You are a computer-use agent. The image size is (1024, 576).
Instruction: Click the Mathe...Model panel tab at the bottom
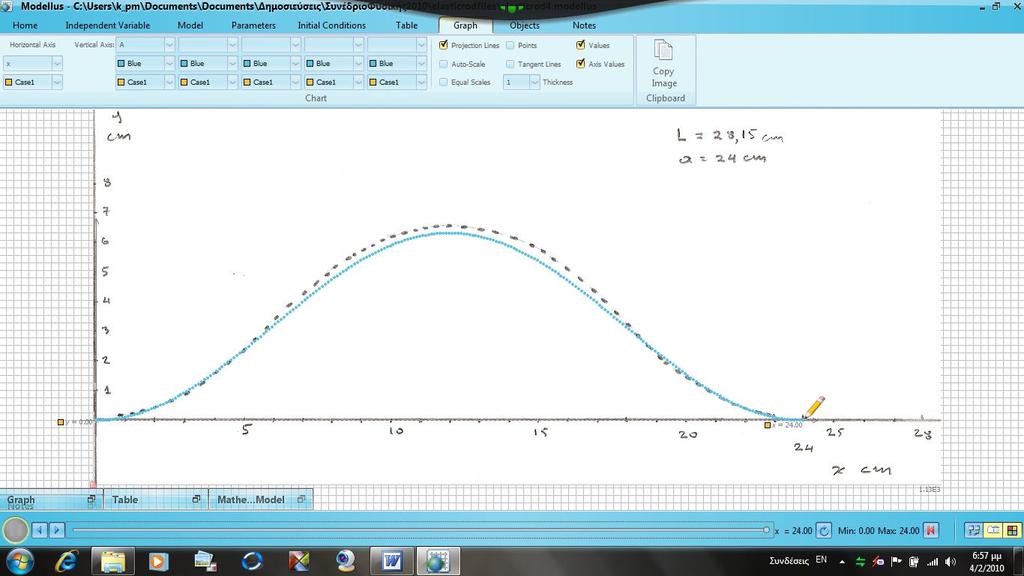tap(261, 500)
